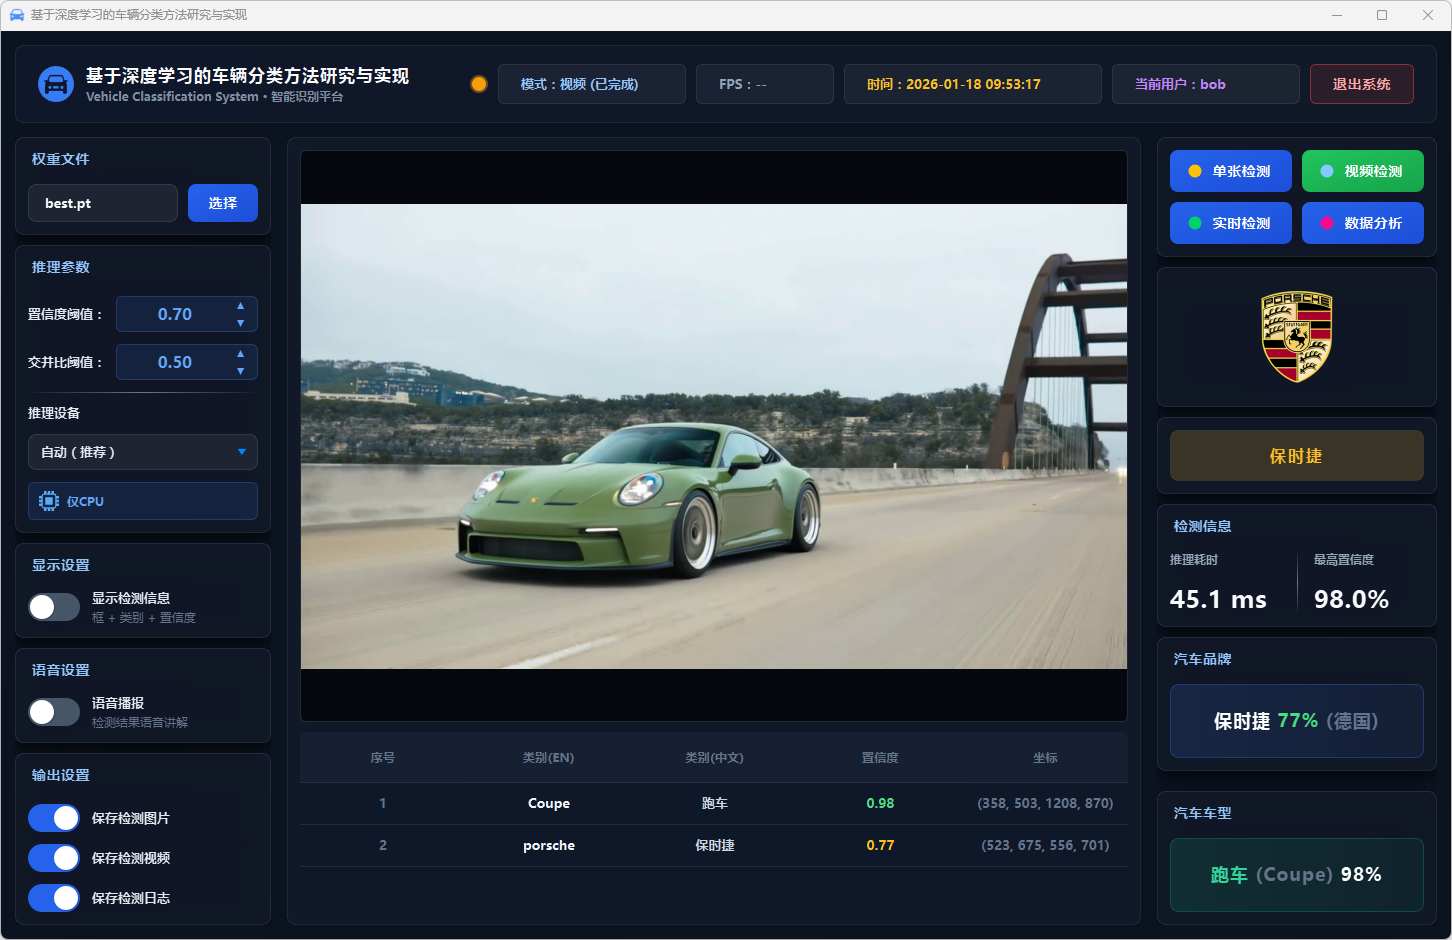1452x940 pixels.
Task: Turn off 保存检测视频 toggle
Action: tap(54, 858)
